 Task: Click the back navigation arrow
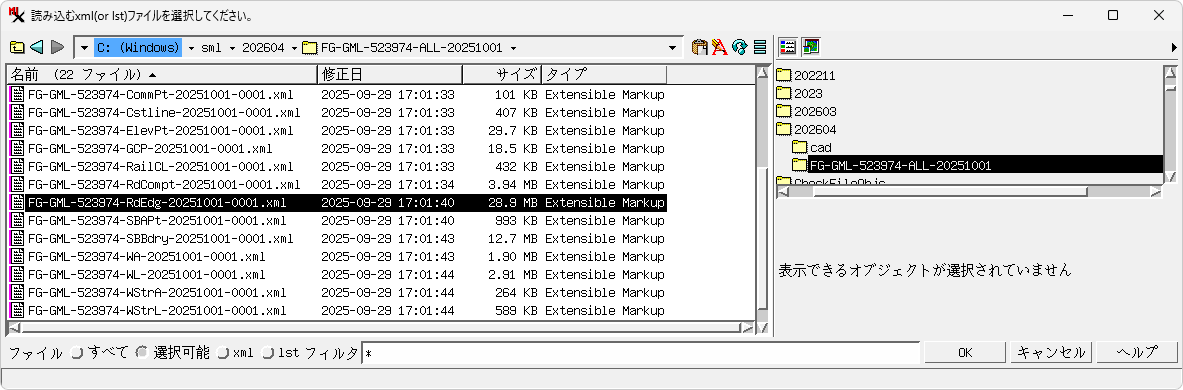point(37,48)
